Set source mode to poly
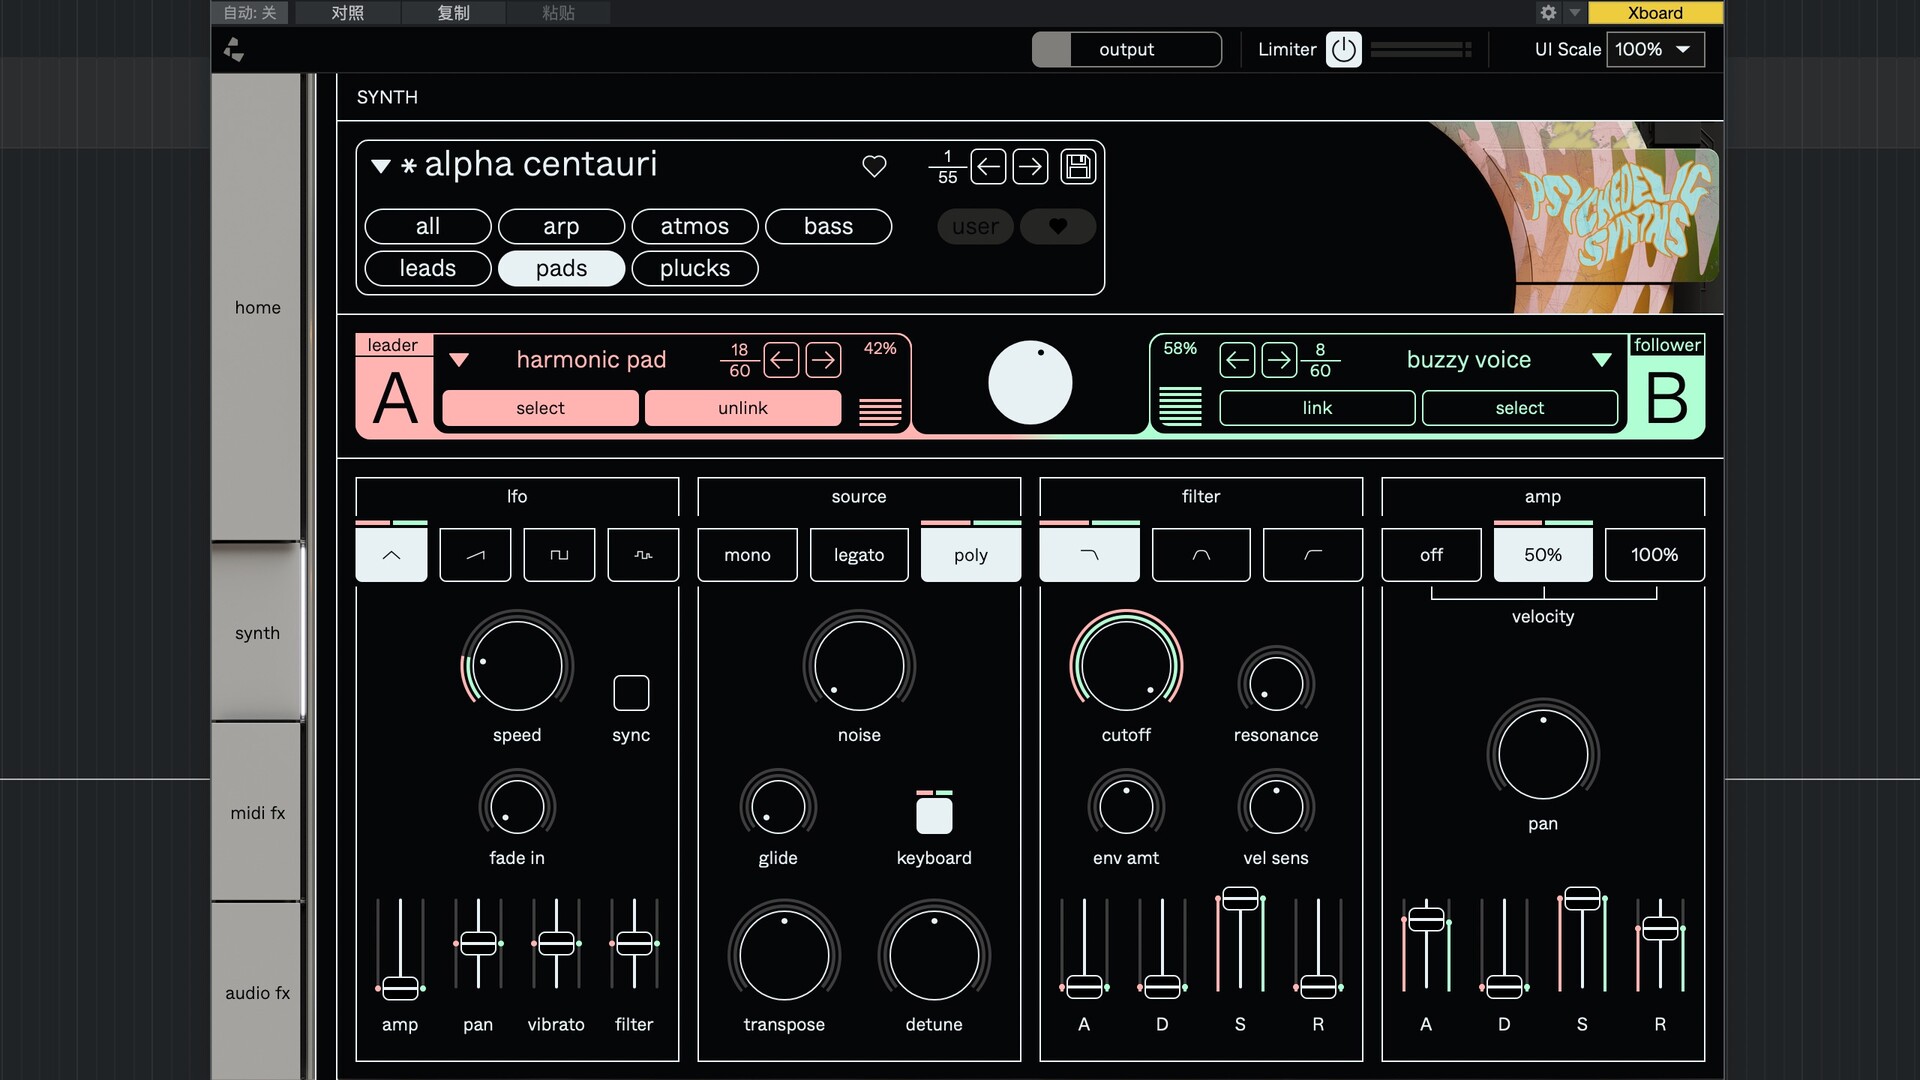The height and width of the screenshot is (1080, 1920). pyautogui.click(x=971, y=555)
